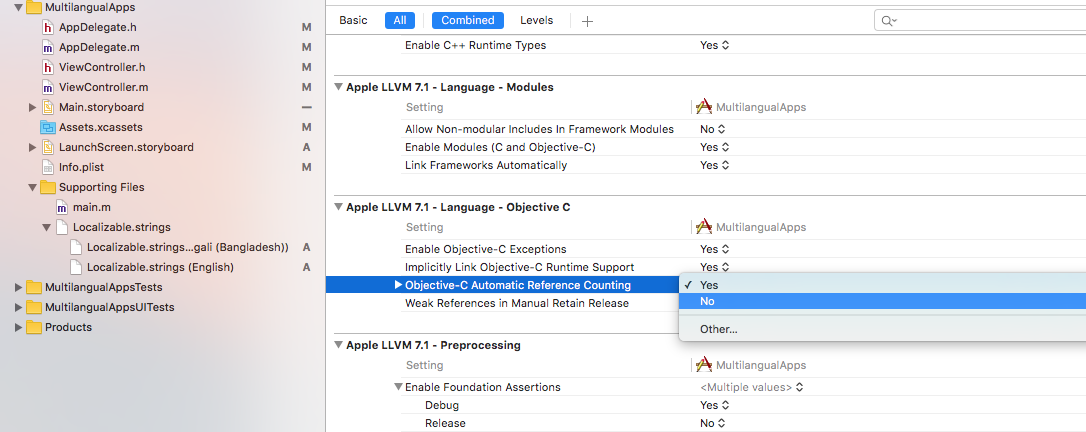This screenshot has width=1086, height=432.
Task: Choose Yes in the ARC popup menu
Action: (882, 285)
